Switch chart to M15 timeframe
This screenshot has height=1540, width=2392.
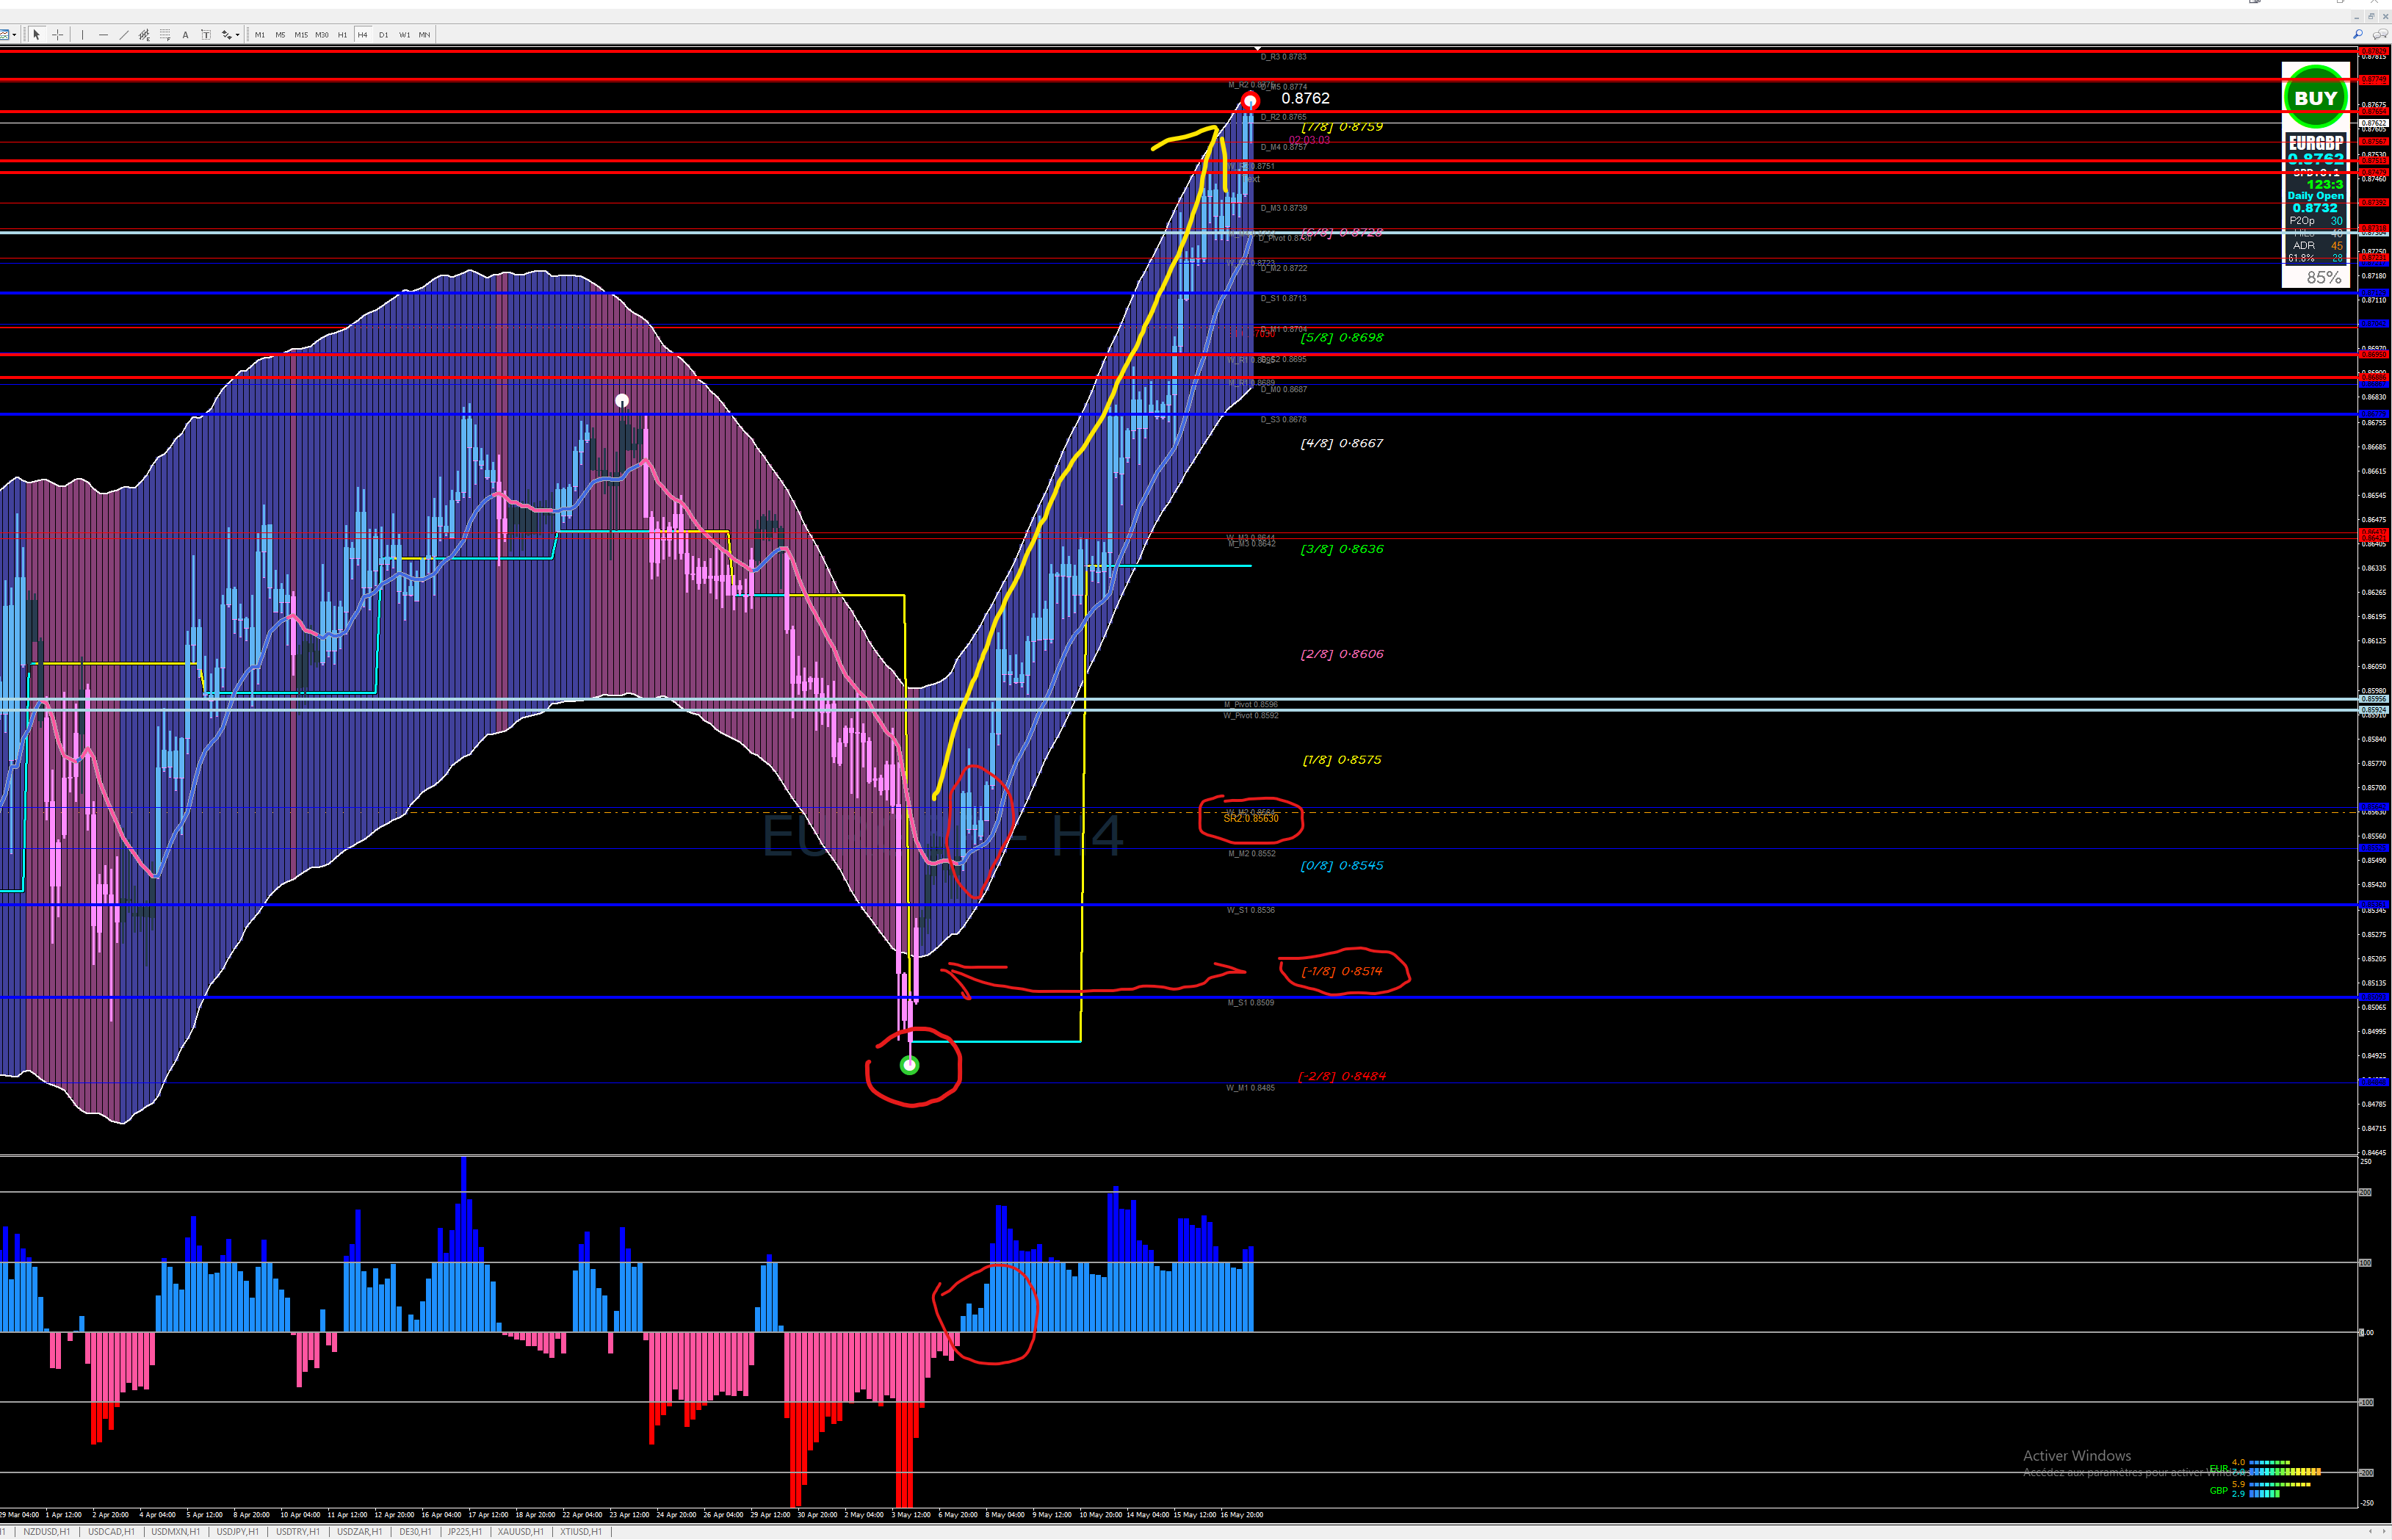301,35
